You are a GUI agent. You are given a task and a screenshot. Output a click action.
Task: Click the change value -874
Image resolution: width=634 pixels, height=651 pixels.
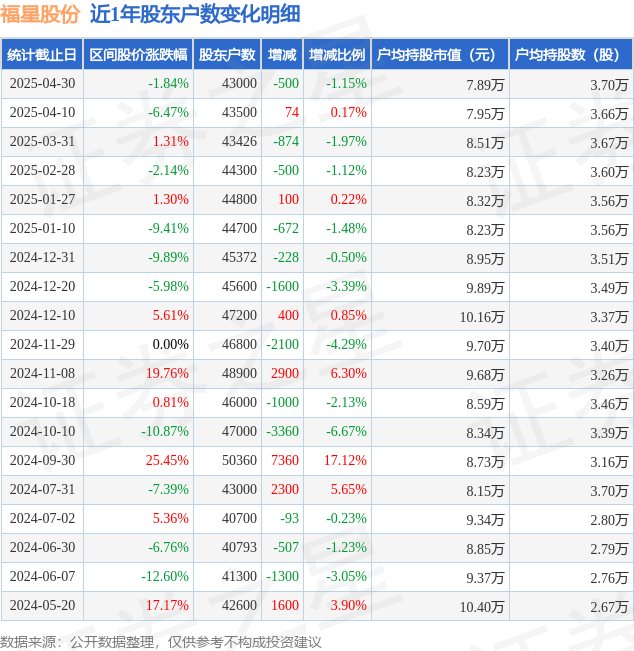[x=286, y=142]
